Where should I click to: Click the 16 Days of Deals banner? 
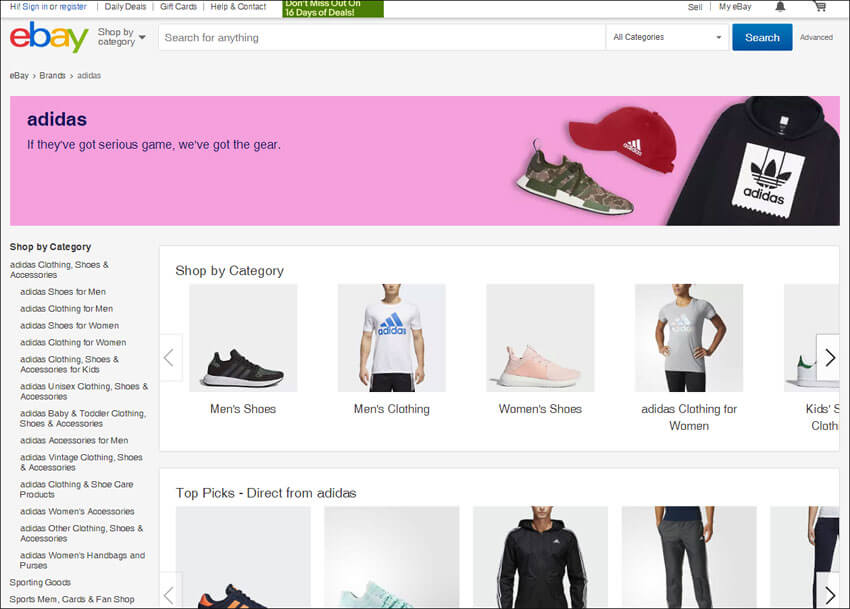(333, 8)
